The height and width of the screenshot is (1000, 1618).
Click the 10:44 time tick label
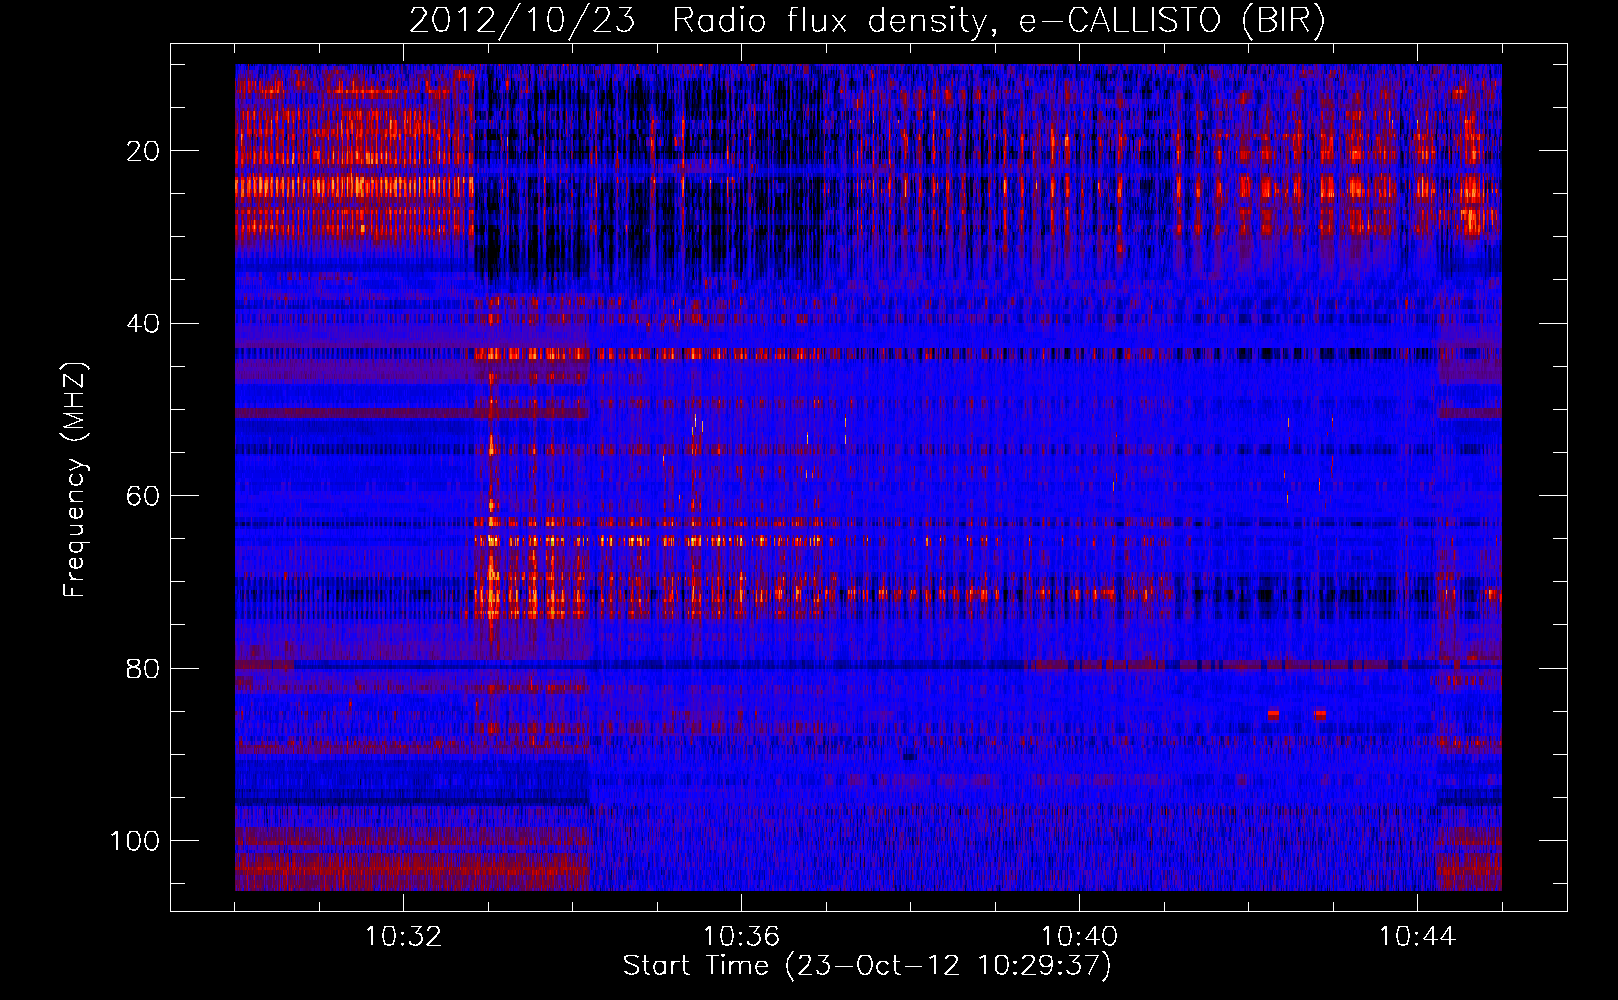(x=1417, y=937)
